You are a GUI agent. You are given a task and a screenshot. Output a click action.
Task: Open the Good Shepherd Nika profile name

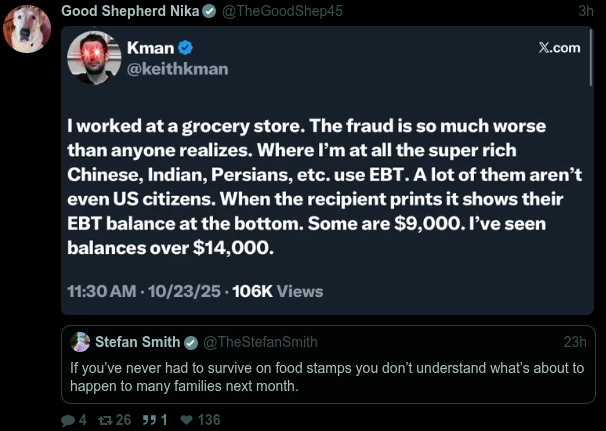pyautogui.click(x=130, y=11)
